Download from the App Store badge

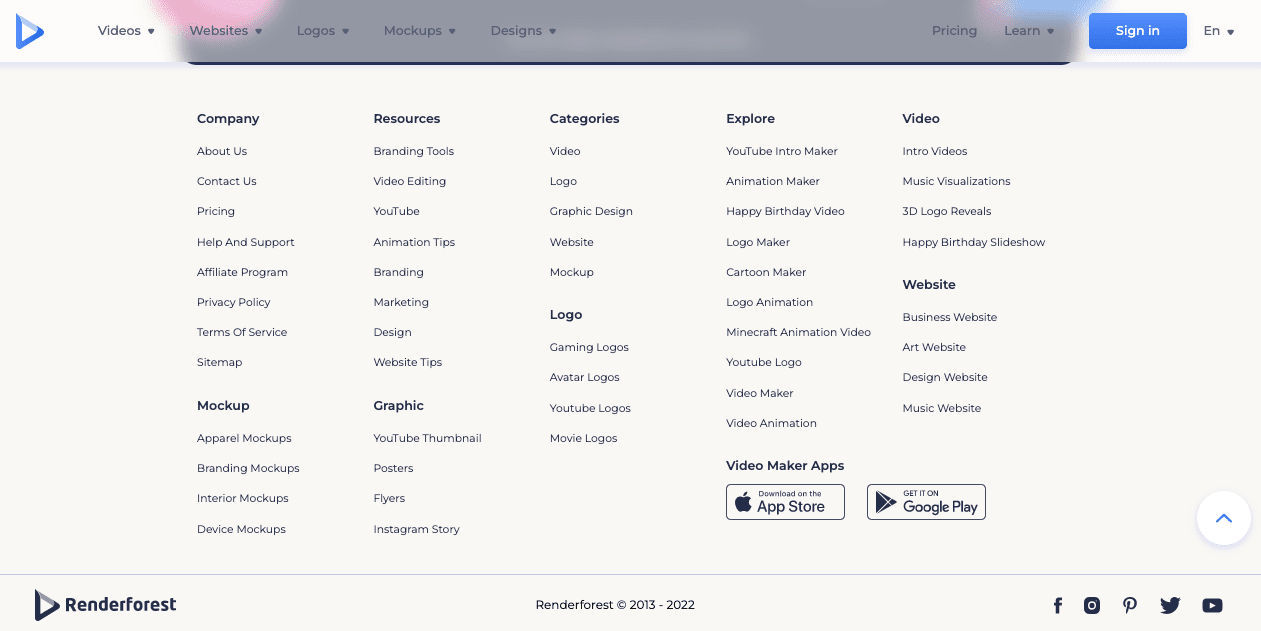tap(785, 502)
